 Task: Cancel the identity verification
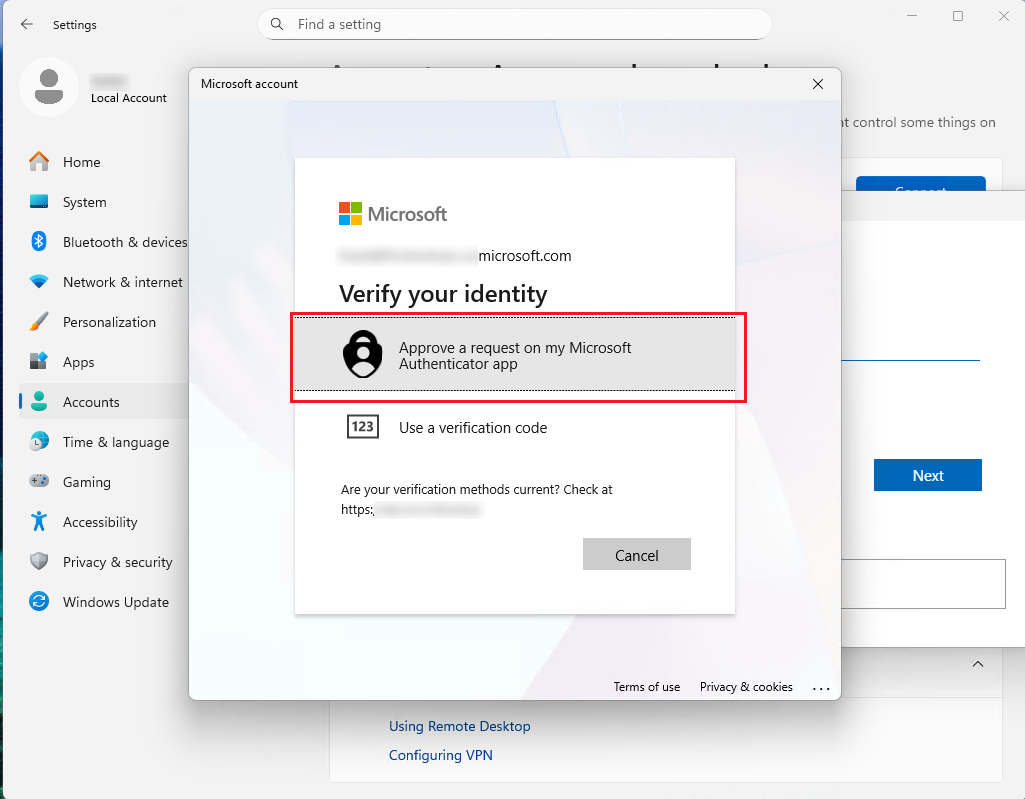(x=636, y=554)
